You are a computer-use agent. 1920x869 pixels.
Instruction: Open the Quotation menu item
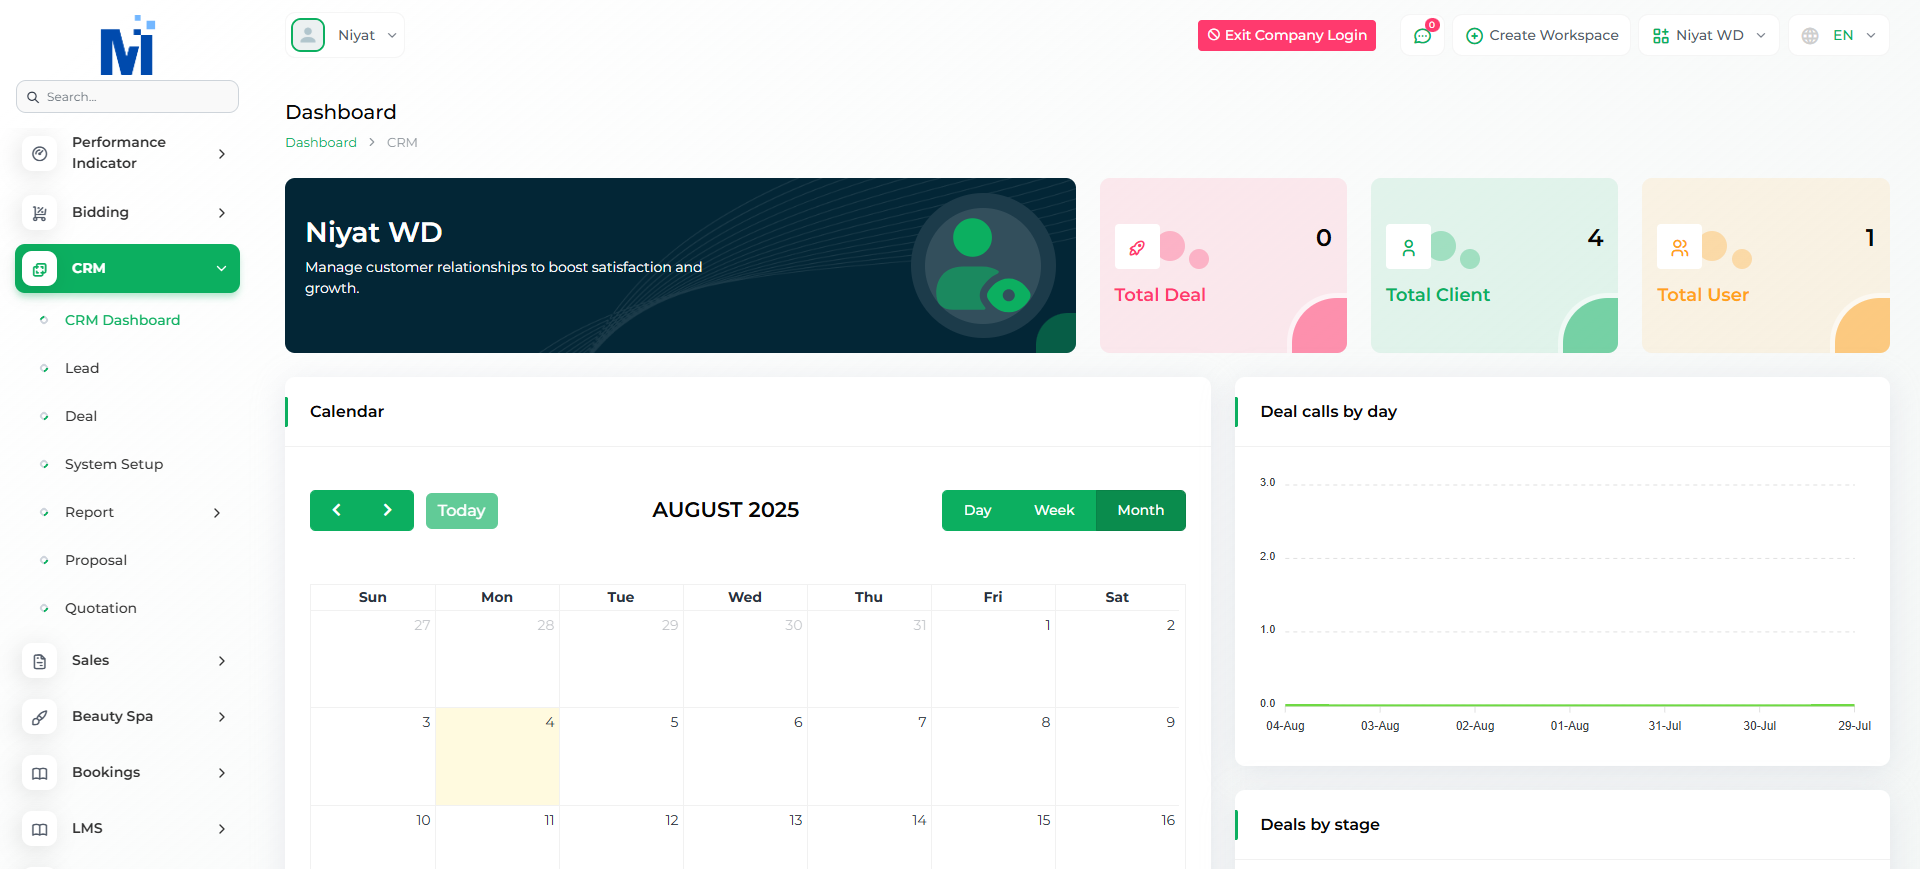pyautogui.click(x=101, y=608)
